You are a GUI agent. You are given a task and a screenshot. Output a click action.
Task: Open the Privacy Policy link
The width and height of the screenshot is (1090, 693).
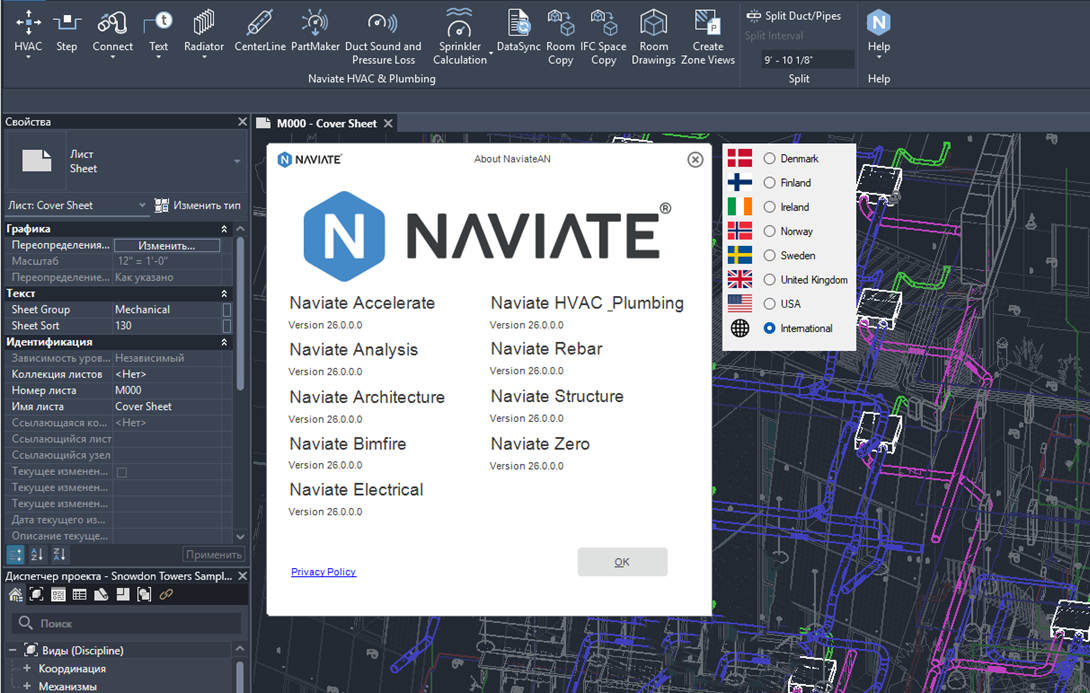[323, 571]
